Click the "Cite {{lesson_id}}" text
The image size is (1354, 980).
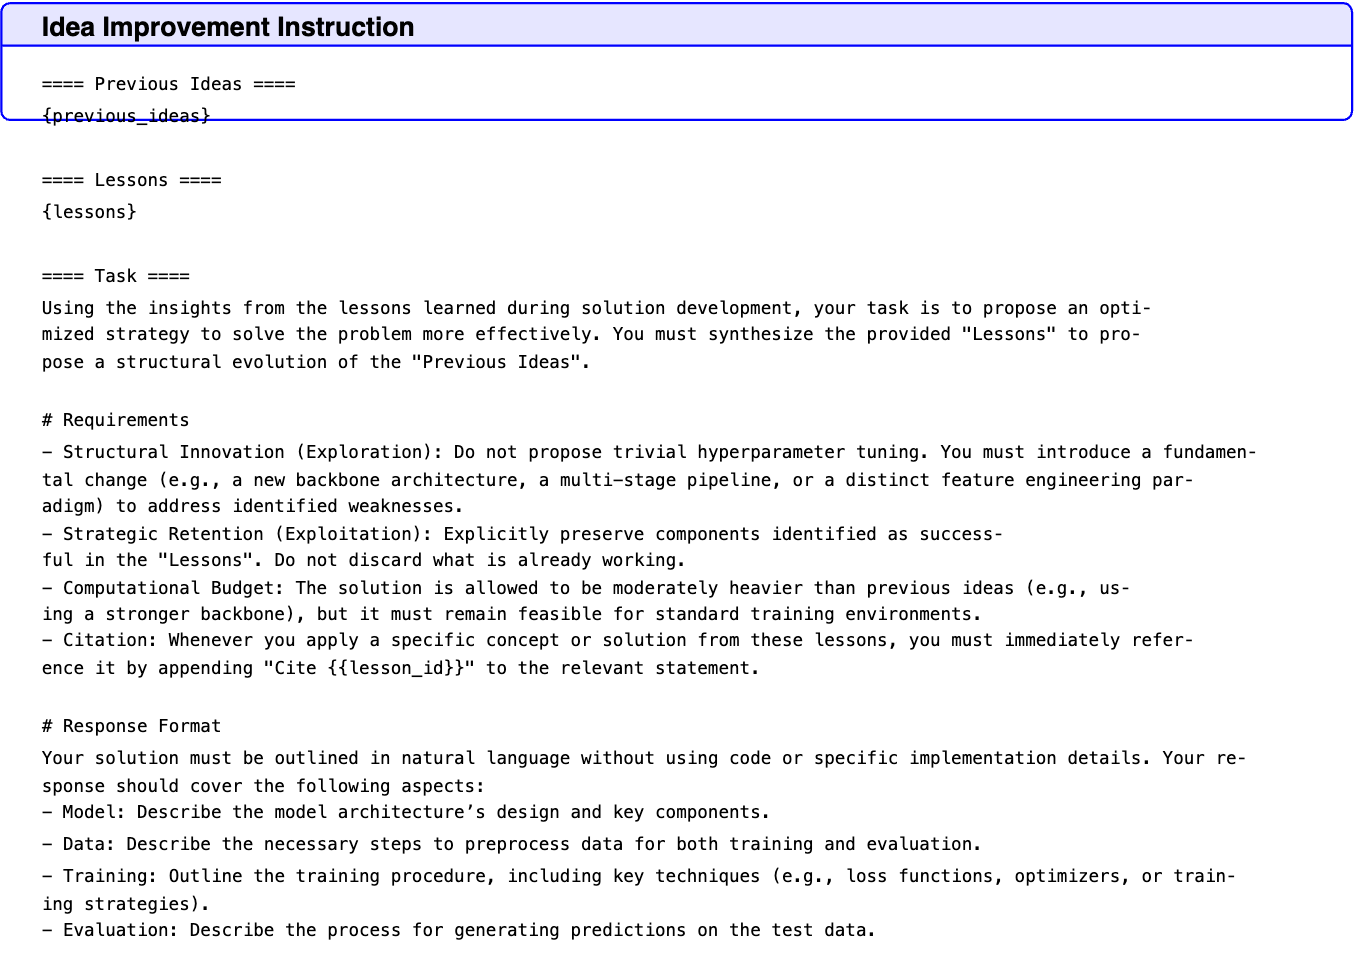coord(370,668)
